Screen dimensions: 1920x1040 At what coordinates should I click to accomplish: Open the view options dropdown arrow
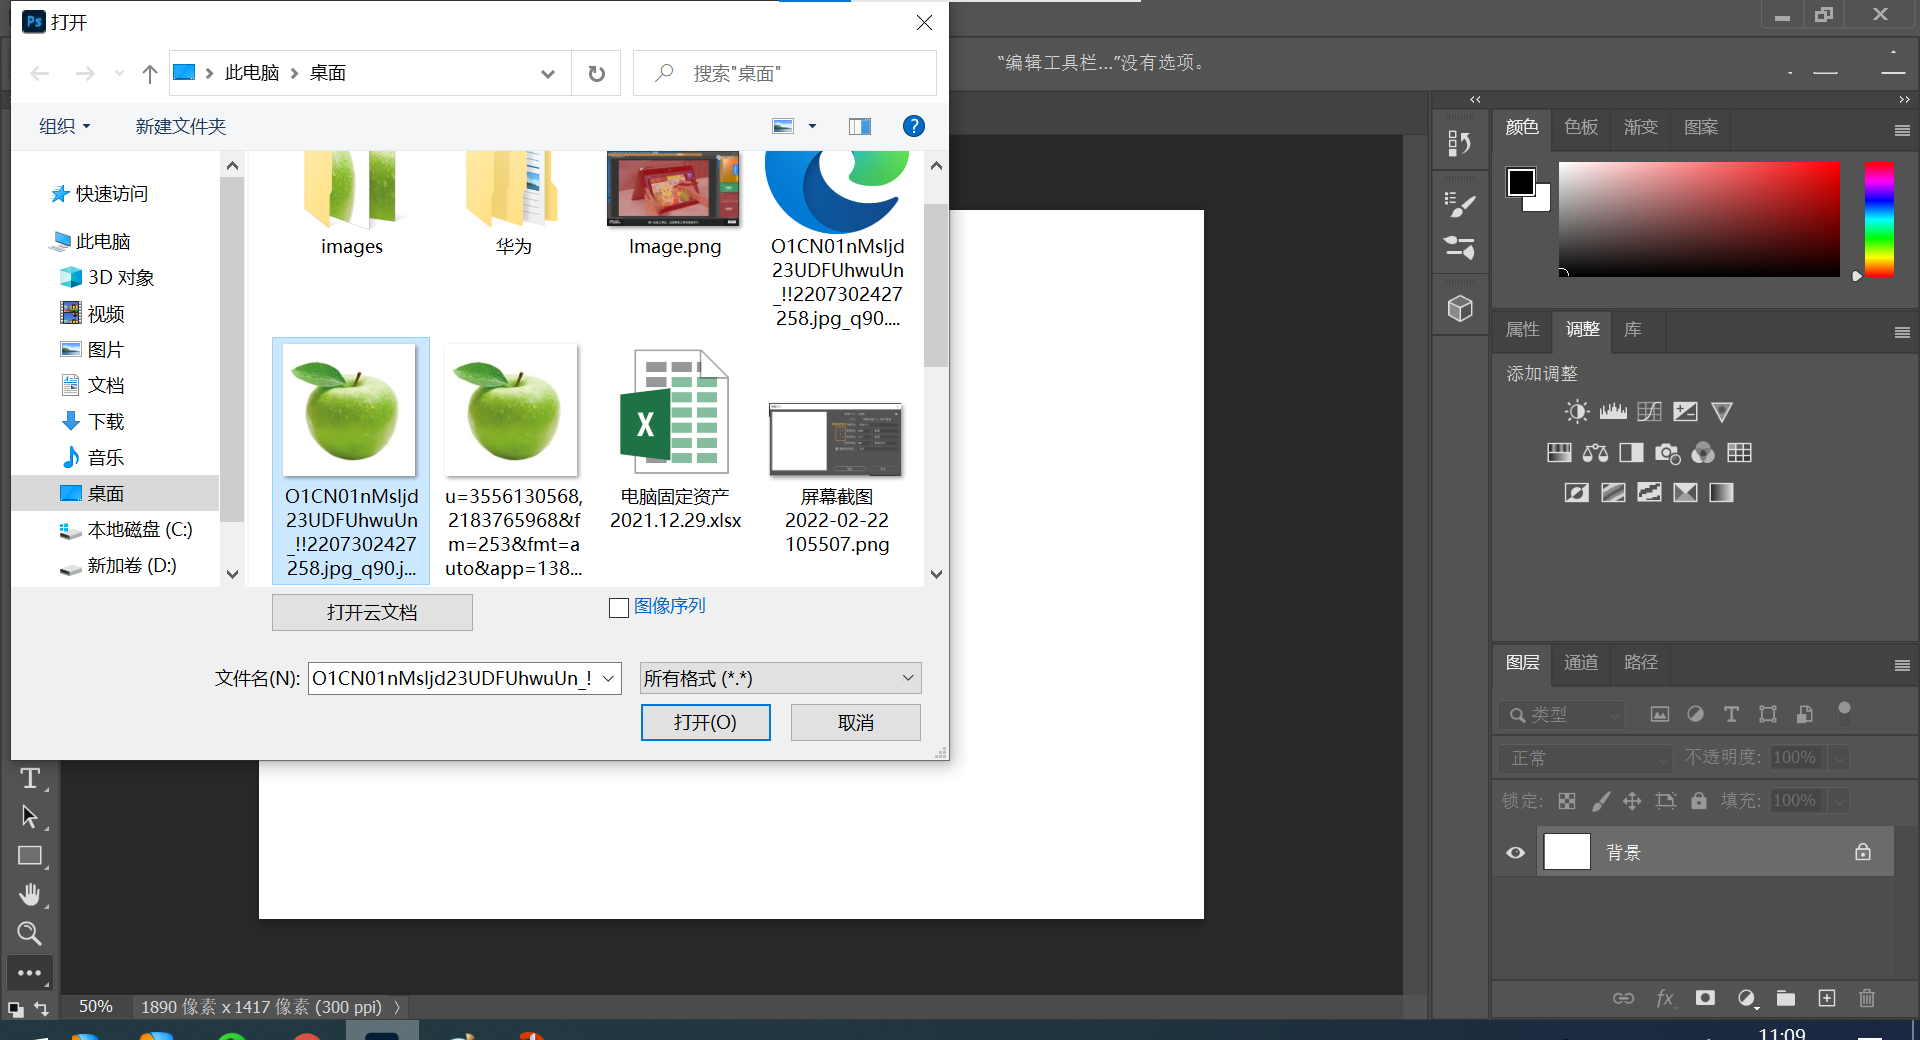pos(812,126)
